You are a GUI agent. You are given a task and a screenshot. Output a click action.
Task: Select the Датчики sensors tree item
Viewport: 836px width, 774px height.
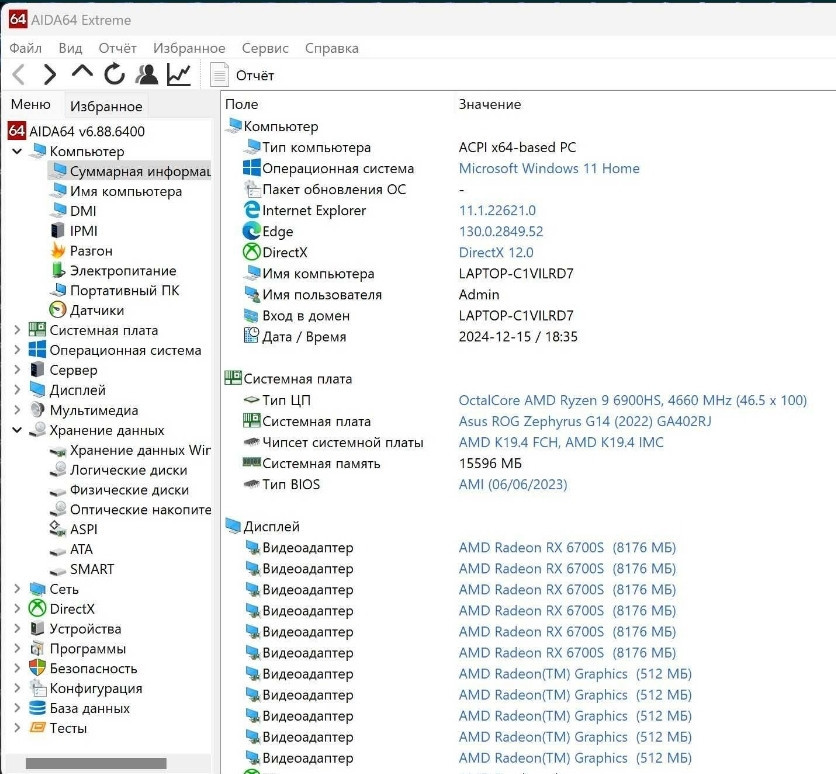[96, 310]
